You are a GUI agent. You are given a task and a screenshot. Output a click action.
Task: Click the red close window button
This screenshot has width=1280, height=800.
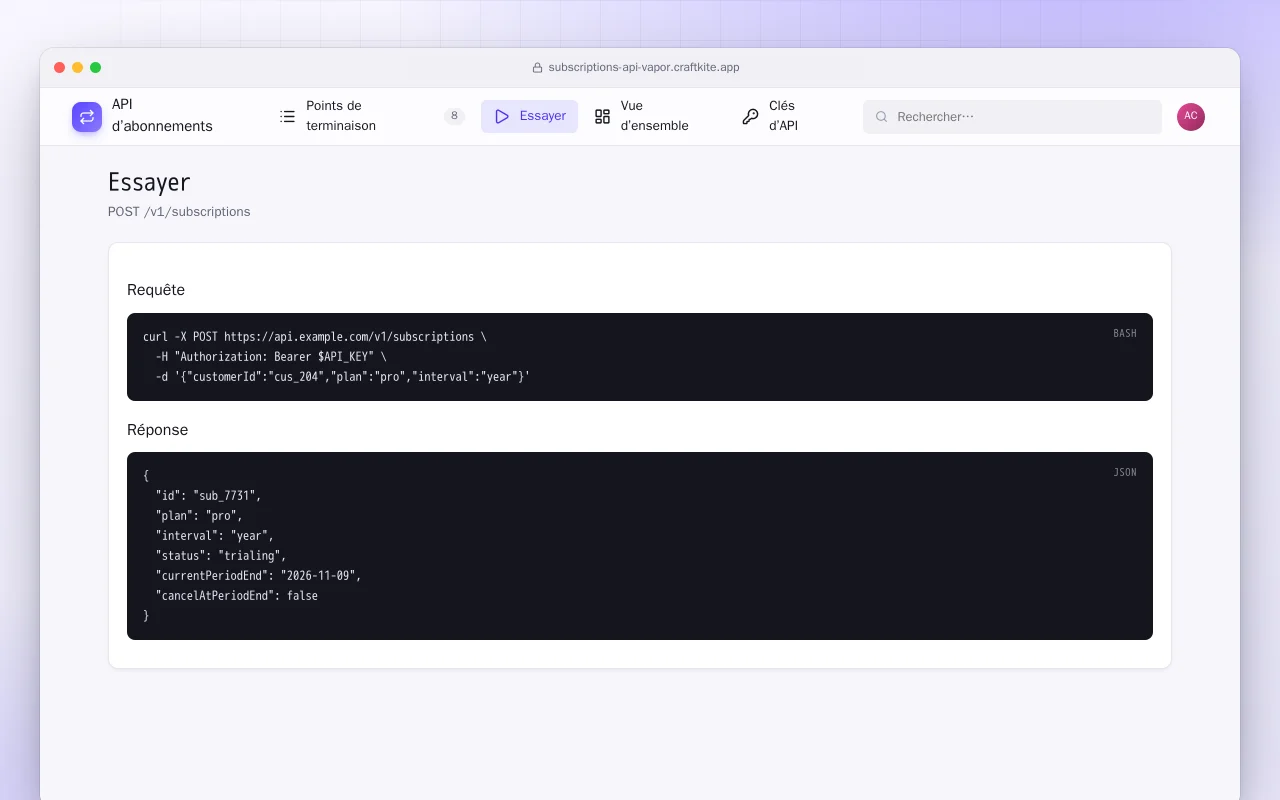coord(60,68)
